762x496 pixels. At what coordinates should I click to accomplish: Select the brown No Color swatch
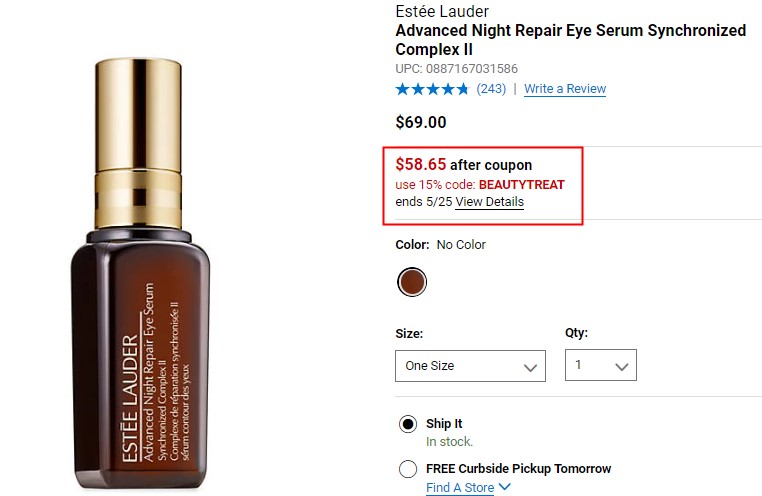point(412,282)
